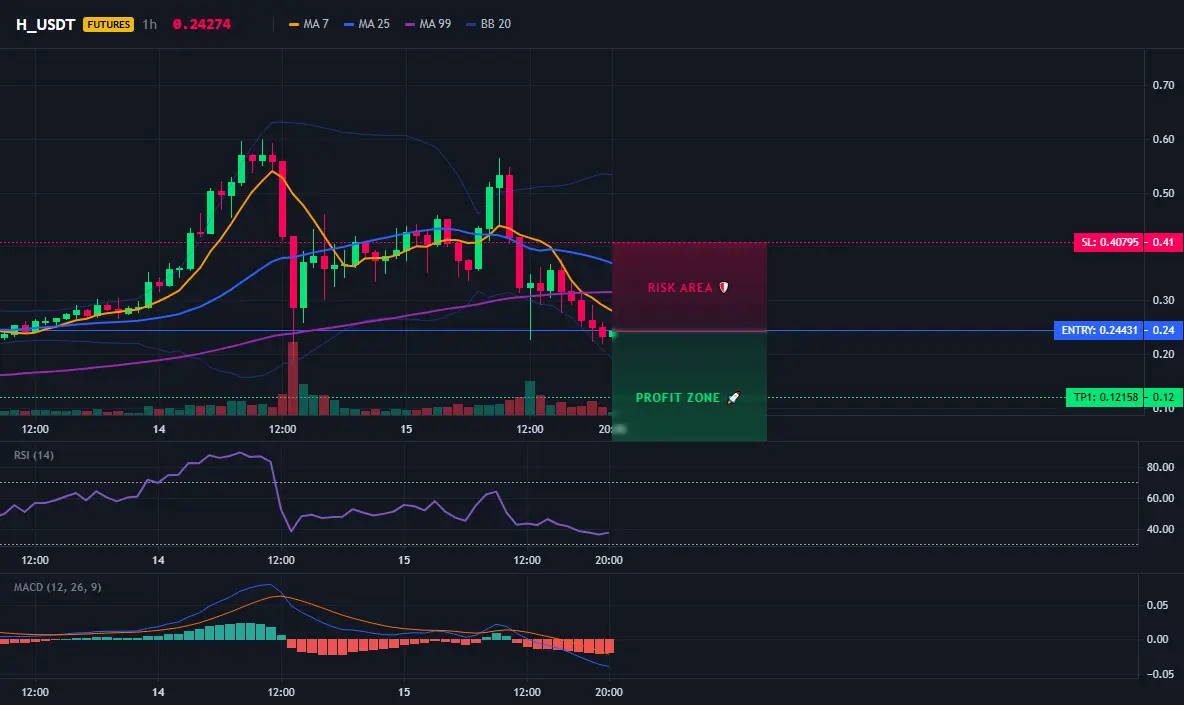Screen dimensions: 1184x705
Task: Toggle the MA 99 legend entry
Action: click(x=428, y=24)
